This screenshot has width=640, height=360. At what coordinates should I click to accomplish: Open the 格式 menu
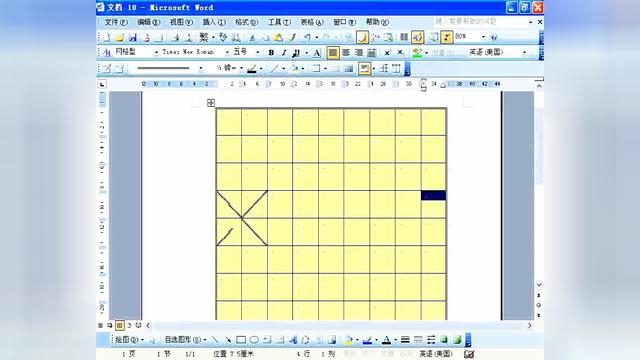(x=247, y=22)
